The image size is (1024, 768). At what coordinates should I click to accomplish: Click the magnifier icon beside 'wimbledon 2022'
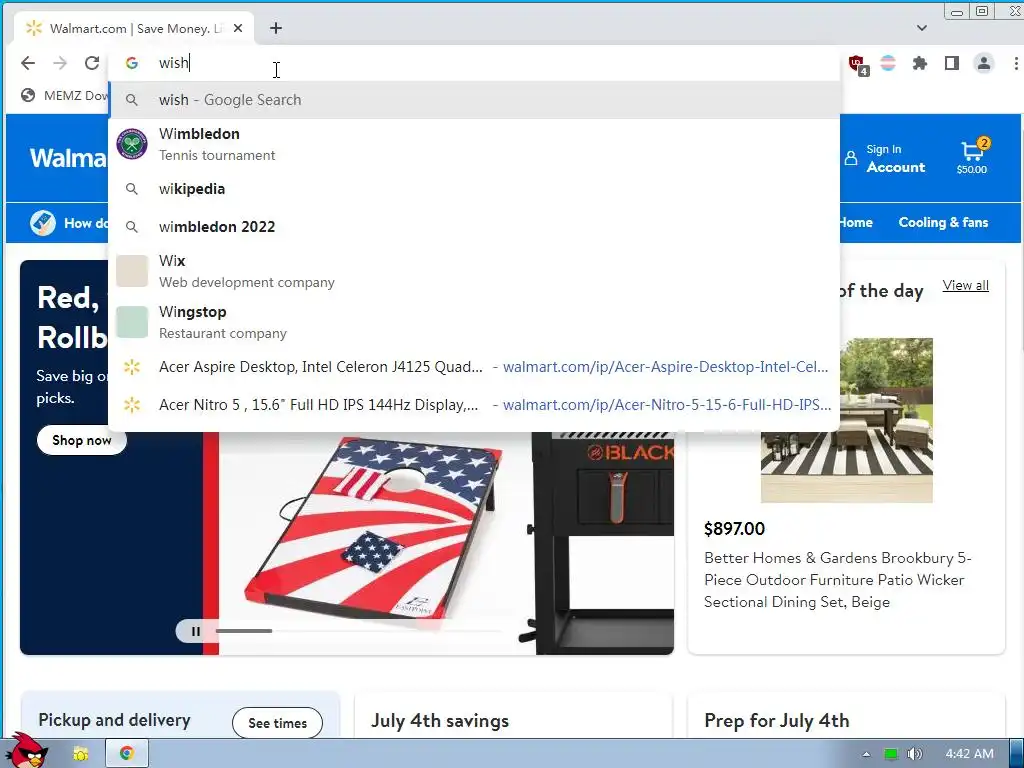pyautogui.click(x=132, y=227)
